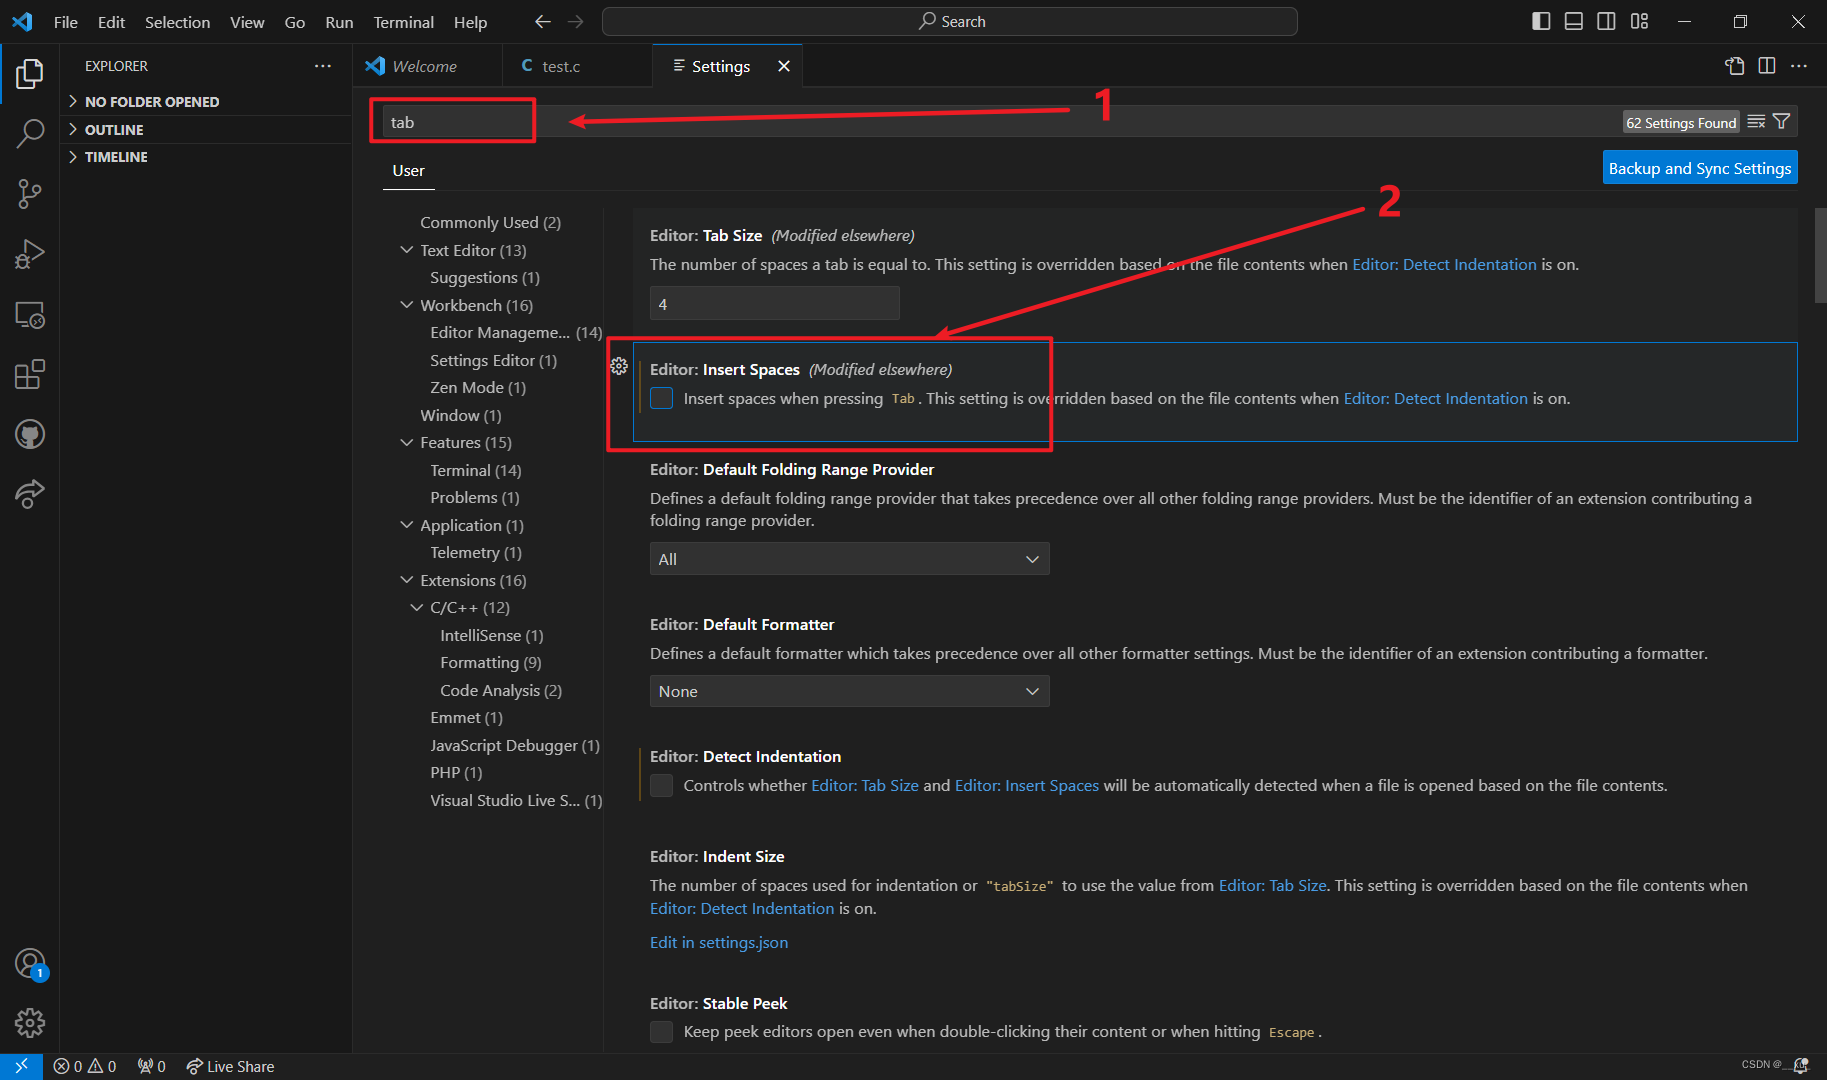Image resolution: width=1827 pixels, height=1080 pixels.
Task: Click the gear icon beside Insert Spaces setting
Action: [619, 367]
